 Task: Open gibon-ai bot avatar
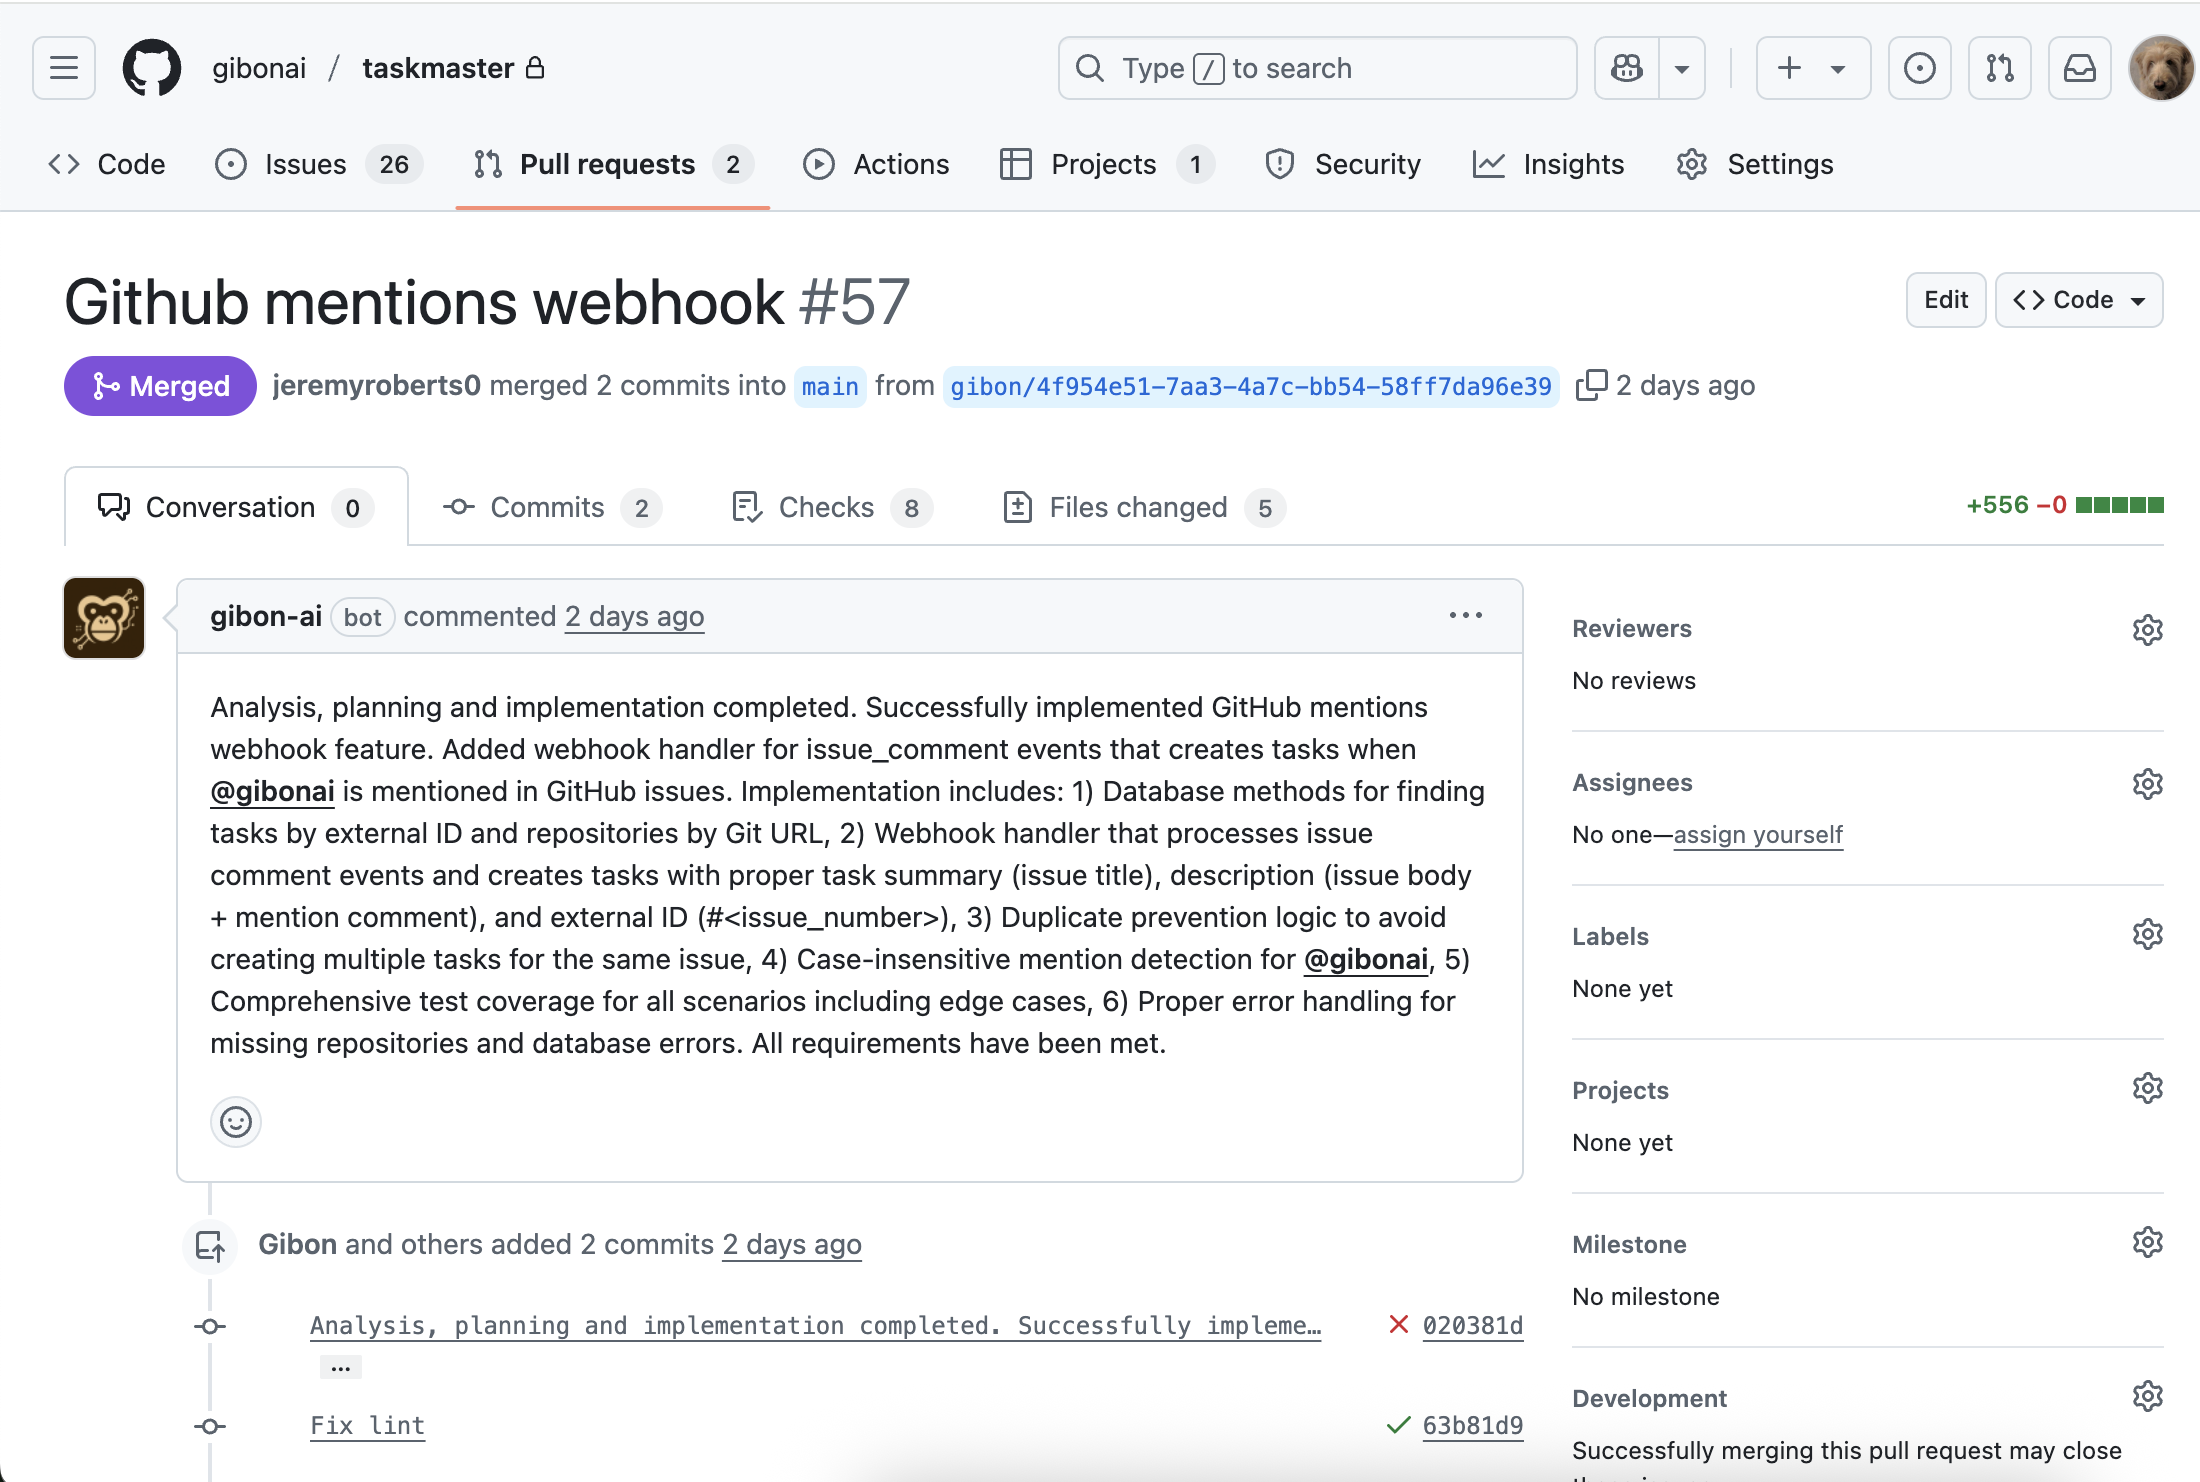pos(104,618)
